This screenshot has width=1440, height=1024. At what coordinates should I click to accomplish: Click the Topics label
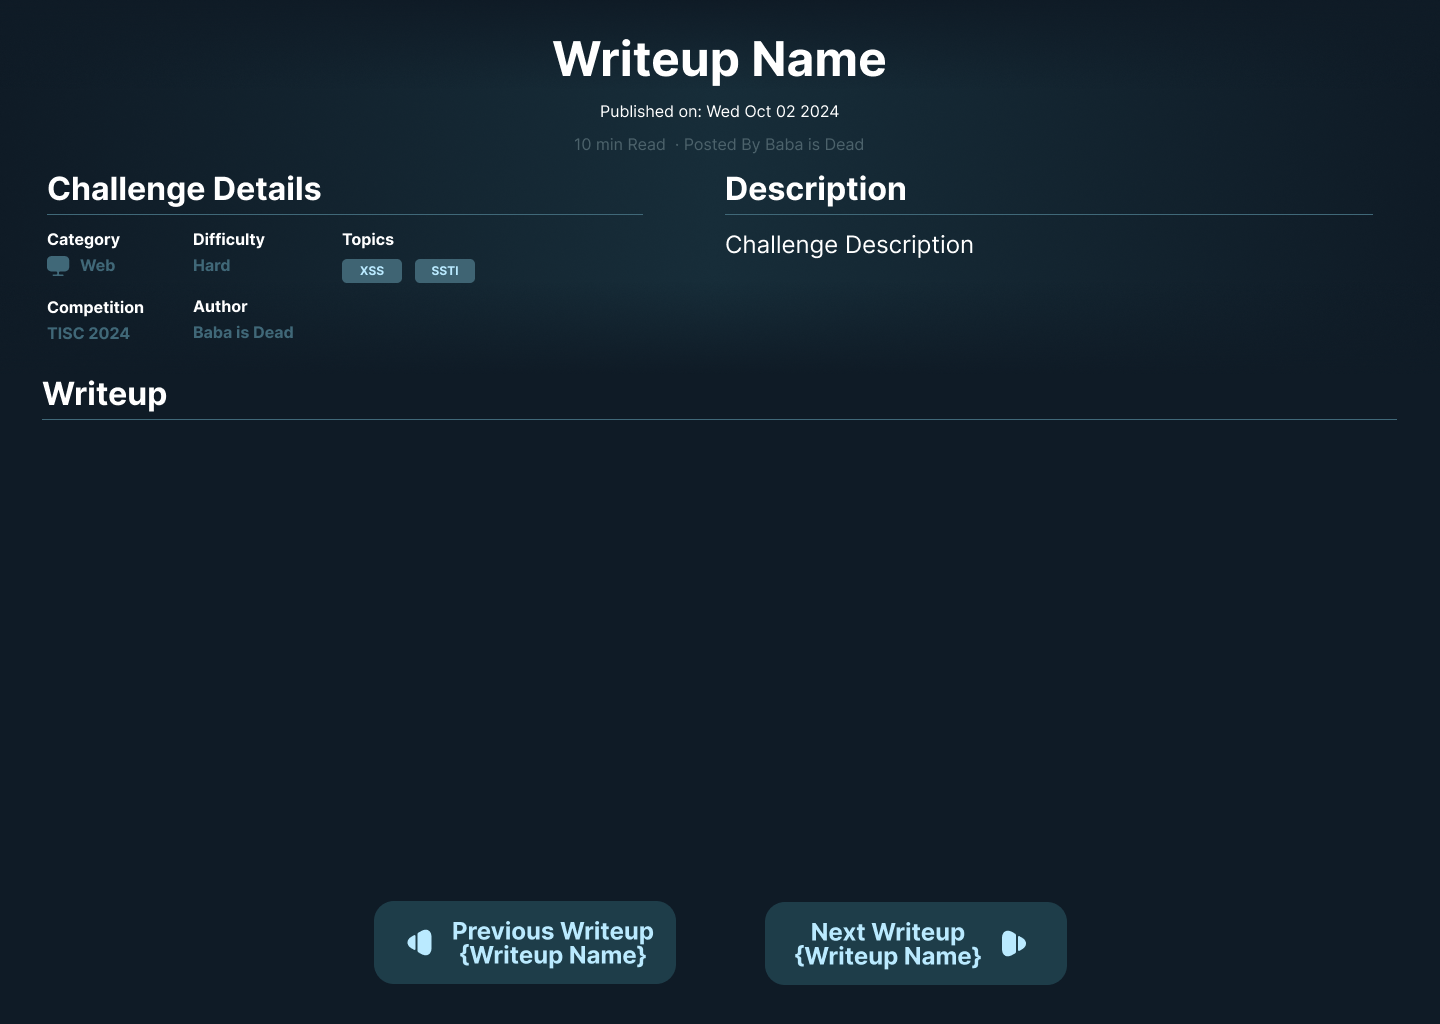point(368,240)
